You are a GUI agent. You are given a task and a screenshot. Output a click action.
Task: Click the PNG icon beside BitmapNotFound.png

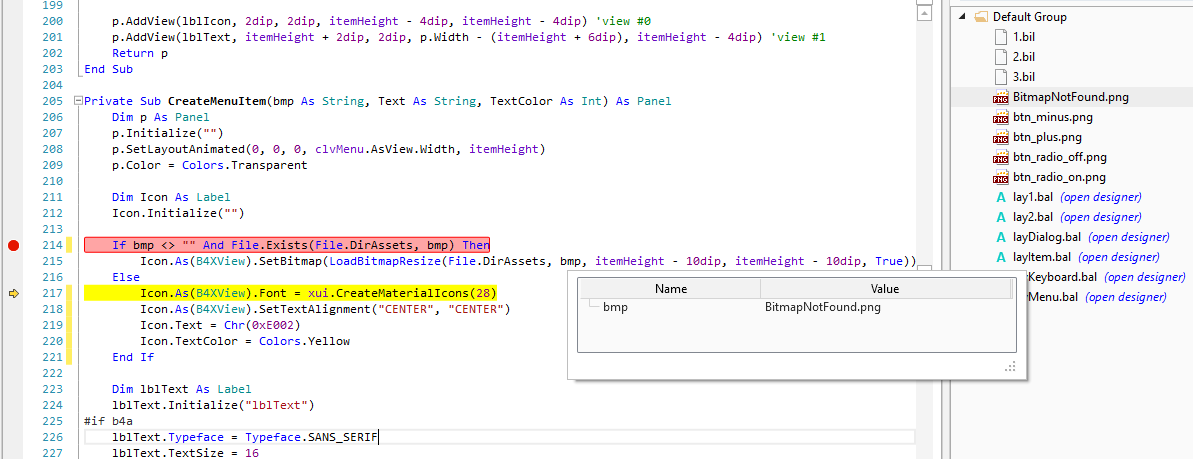click(x=1001, y=97)
